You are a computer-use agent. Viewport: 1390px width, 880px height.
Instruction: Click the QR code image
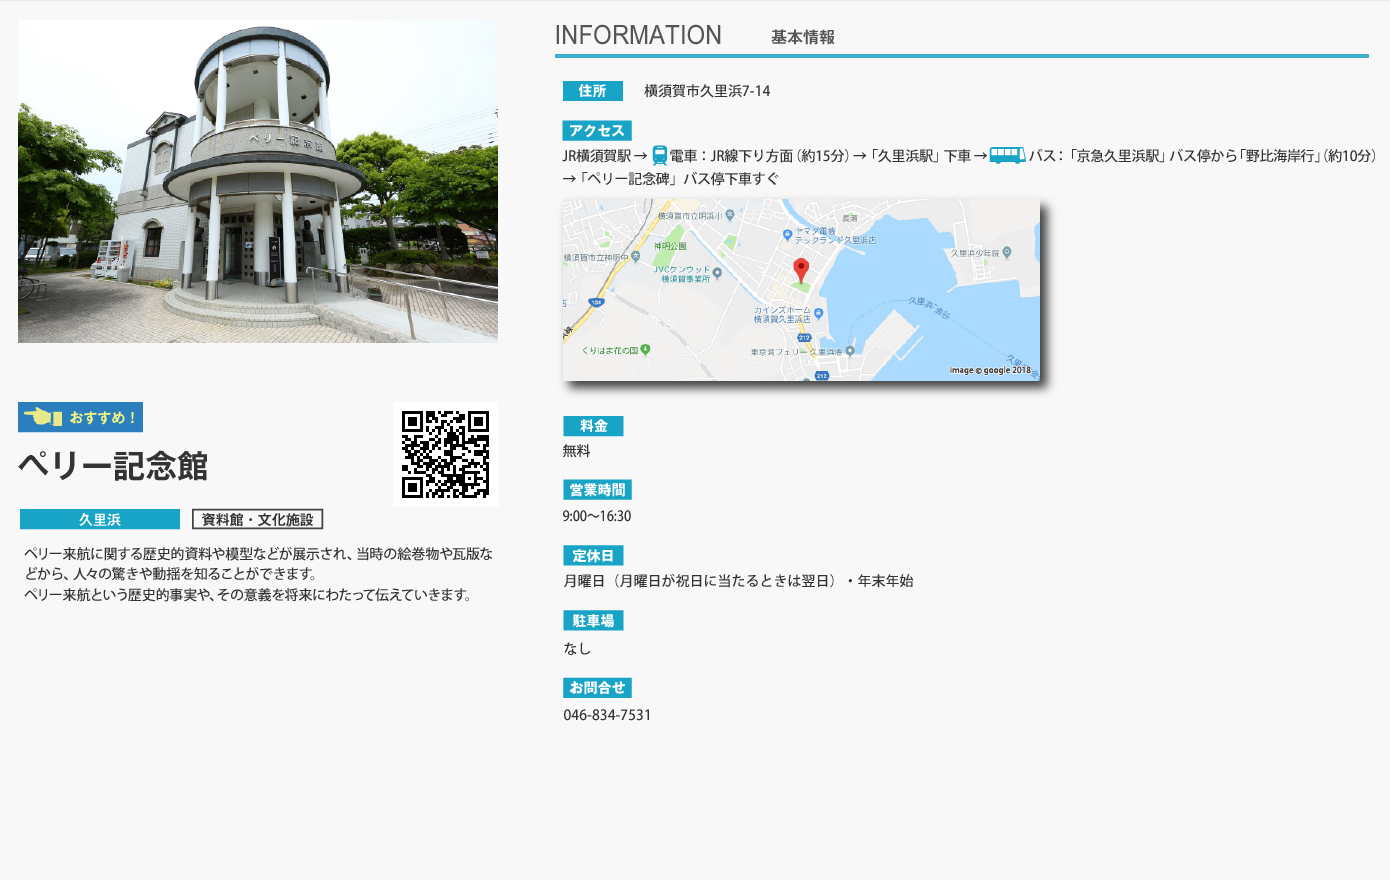coord(445,454)
